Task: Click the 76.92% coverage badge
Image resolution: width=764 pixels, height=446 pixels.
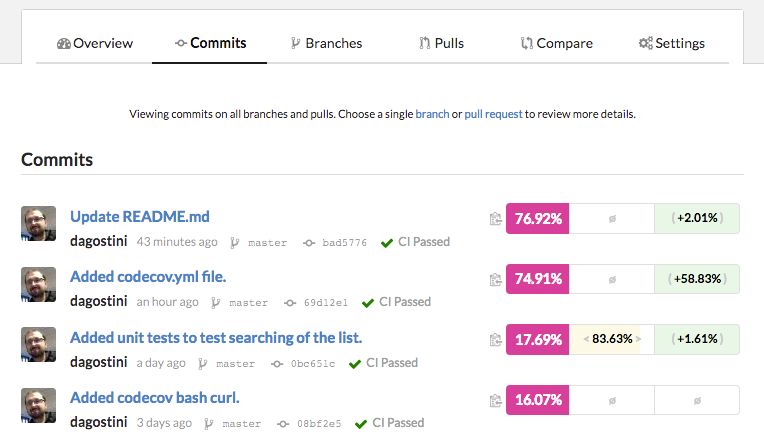Action: pyautogui.click(x=538, y=219)
